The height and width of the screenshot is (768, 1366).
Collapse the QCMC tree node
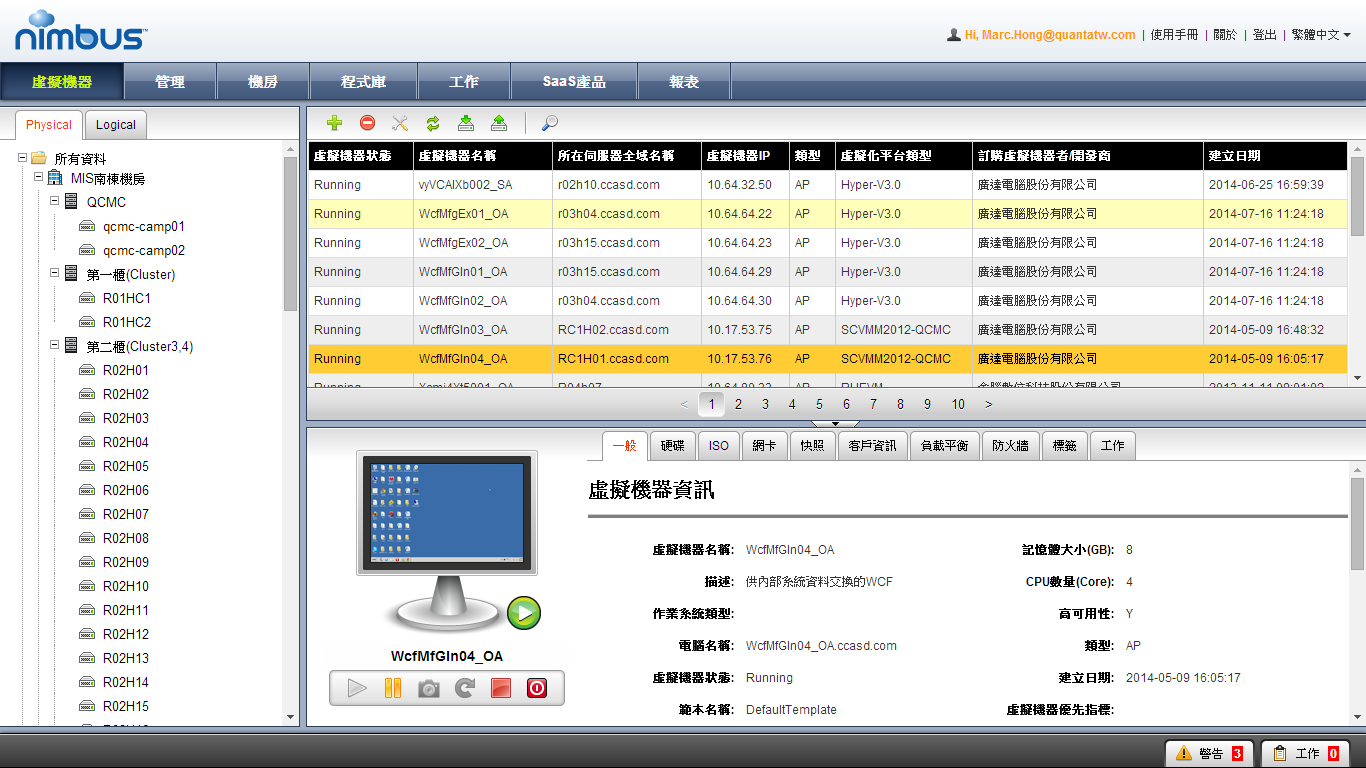pyautogui.click(x=55, y=202)
